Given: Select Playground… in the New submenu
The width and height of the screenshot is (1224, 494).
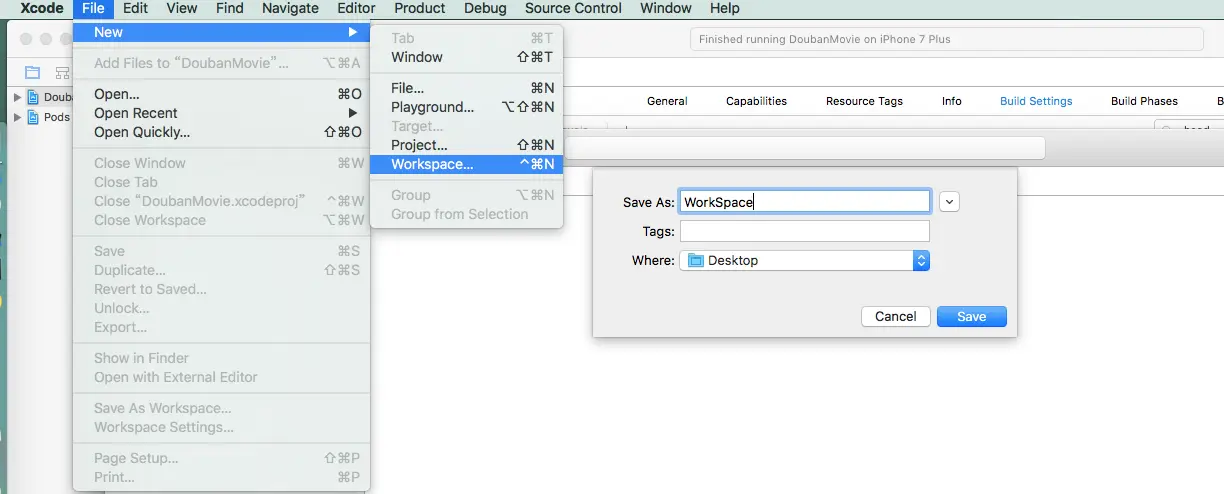Looking at the screenshot, I should [466, 107].
